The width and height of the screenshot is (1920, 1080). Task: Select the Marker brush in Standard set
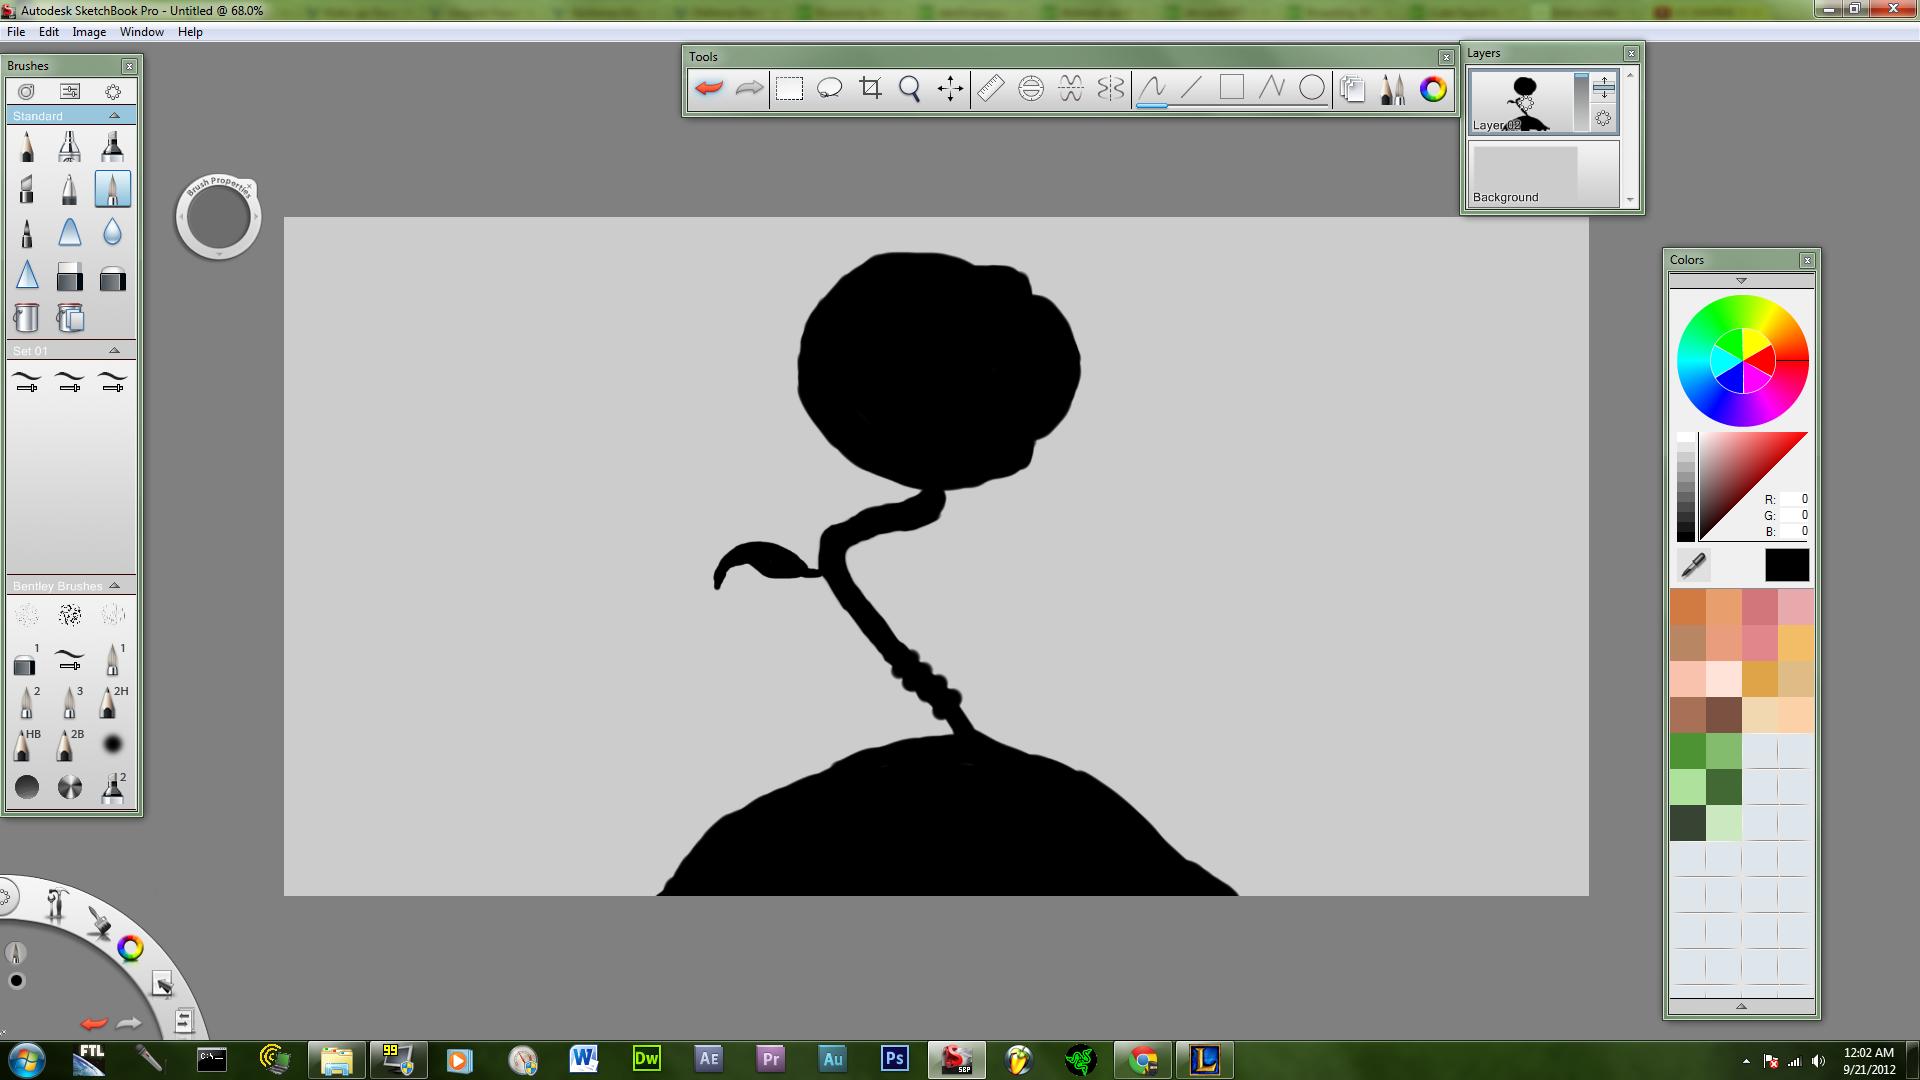tap(112, 146)
